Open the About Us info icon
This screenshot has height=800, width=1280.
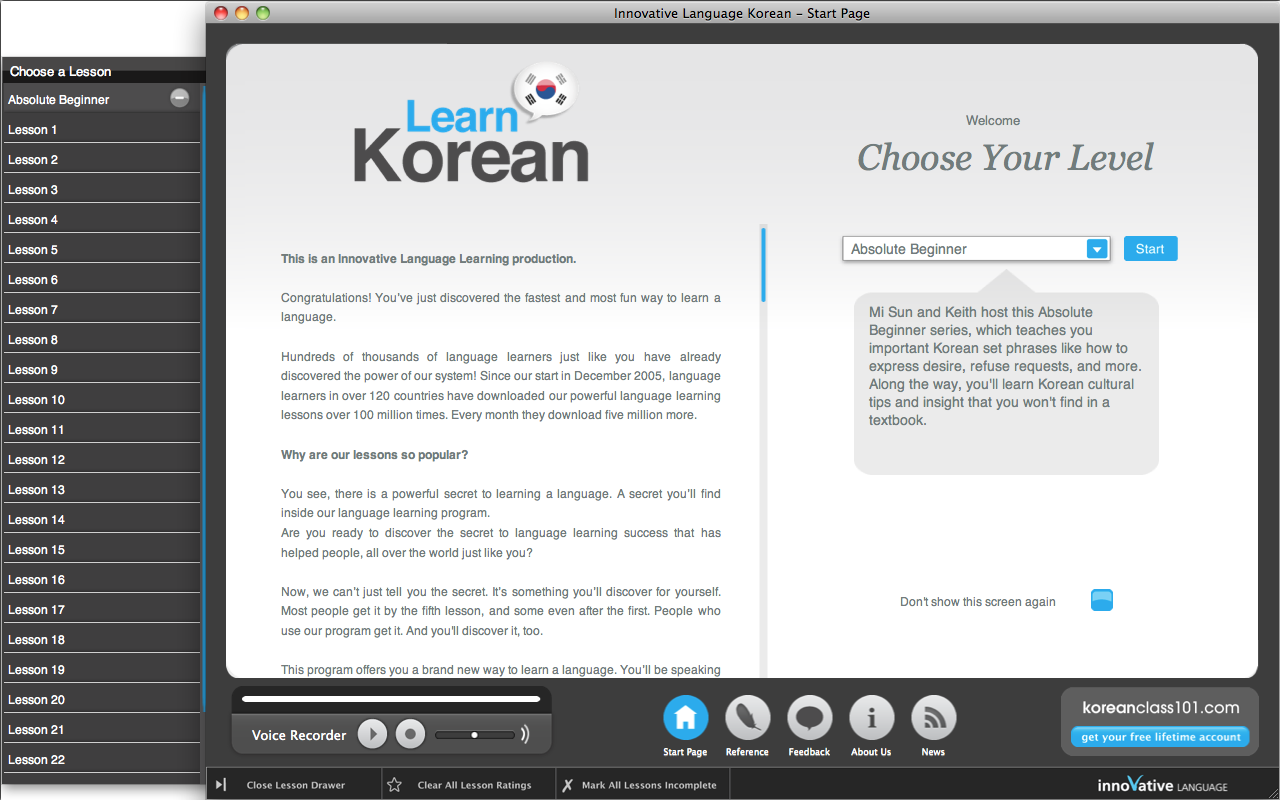(x=871, y=718)
